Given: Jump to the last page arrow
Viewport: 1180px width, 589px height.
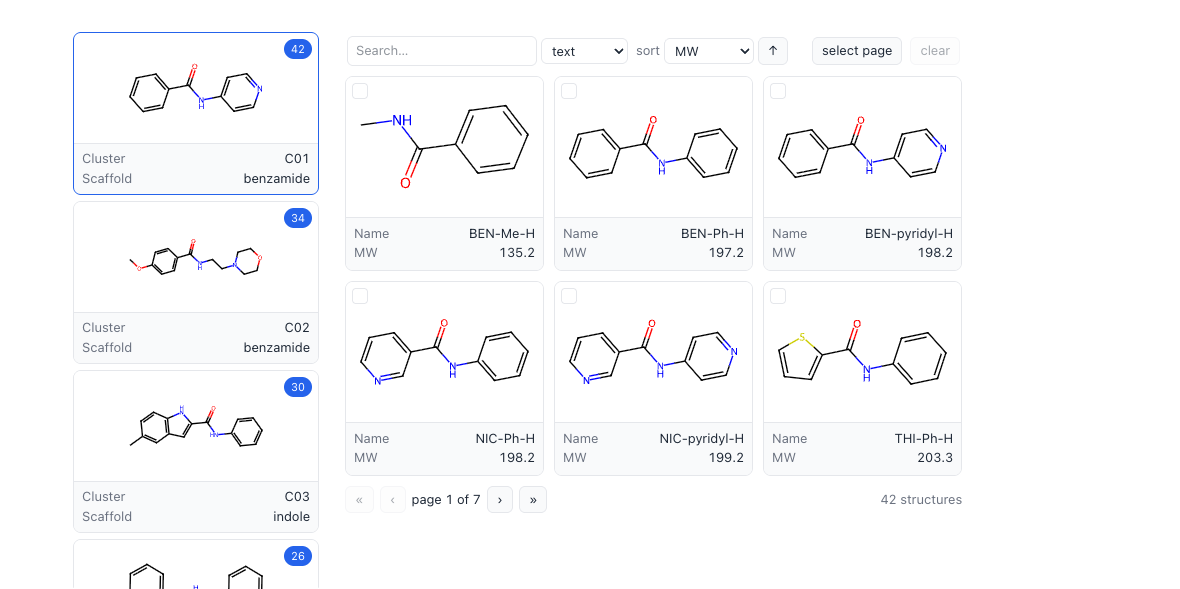Looking at the screenshot, I should click(533, 499).
